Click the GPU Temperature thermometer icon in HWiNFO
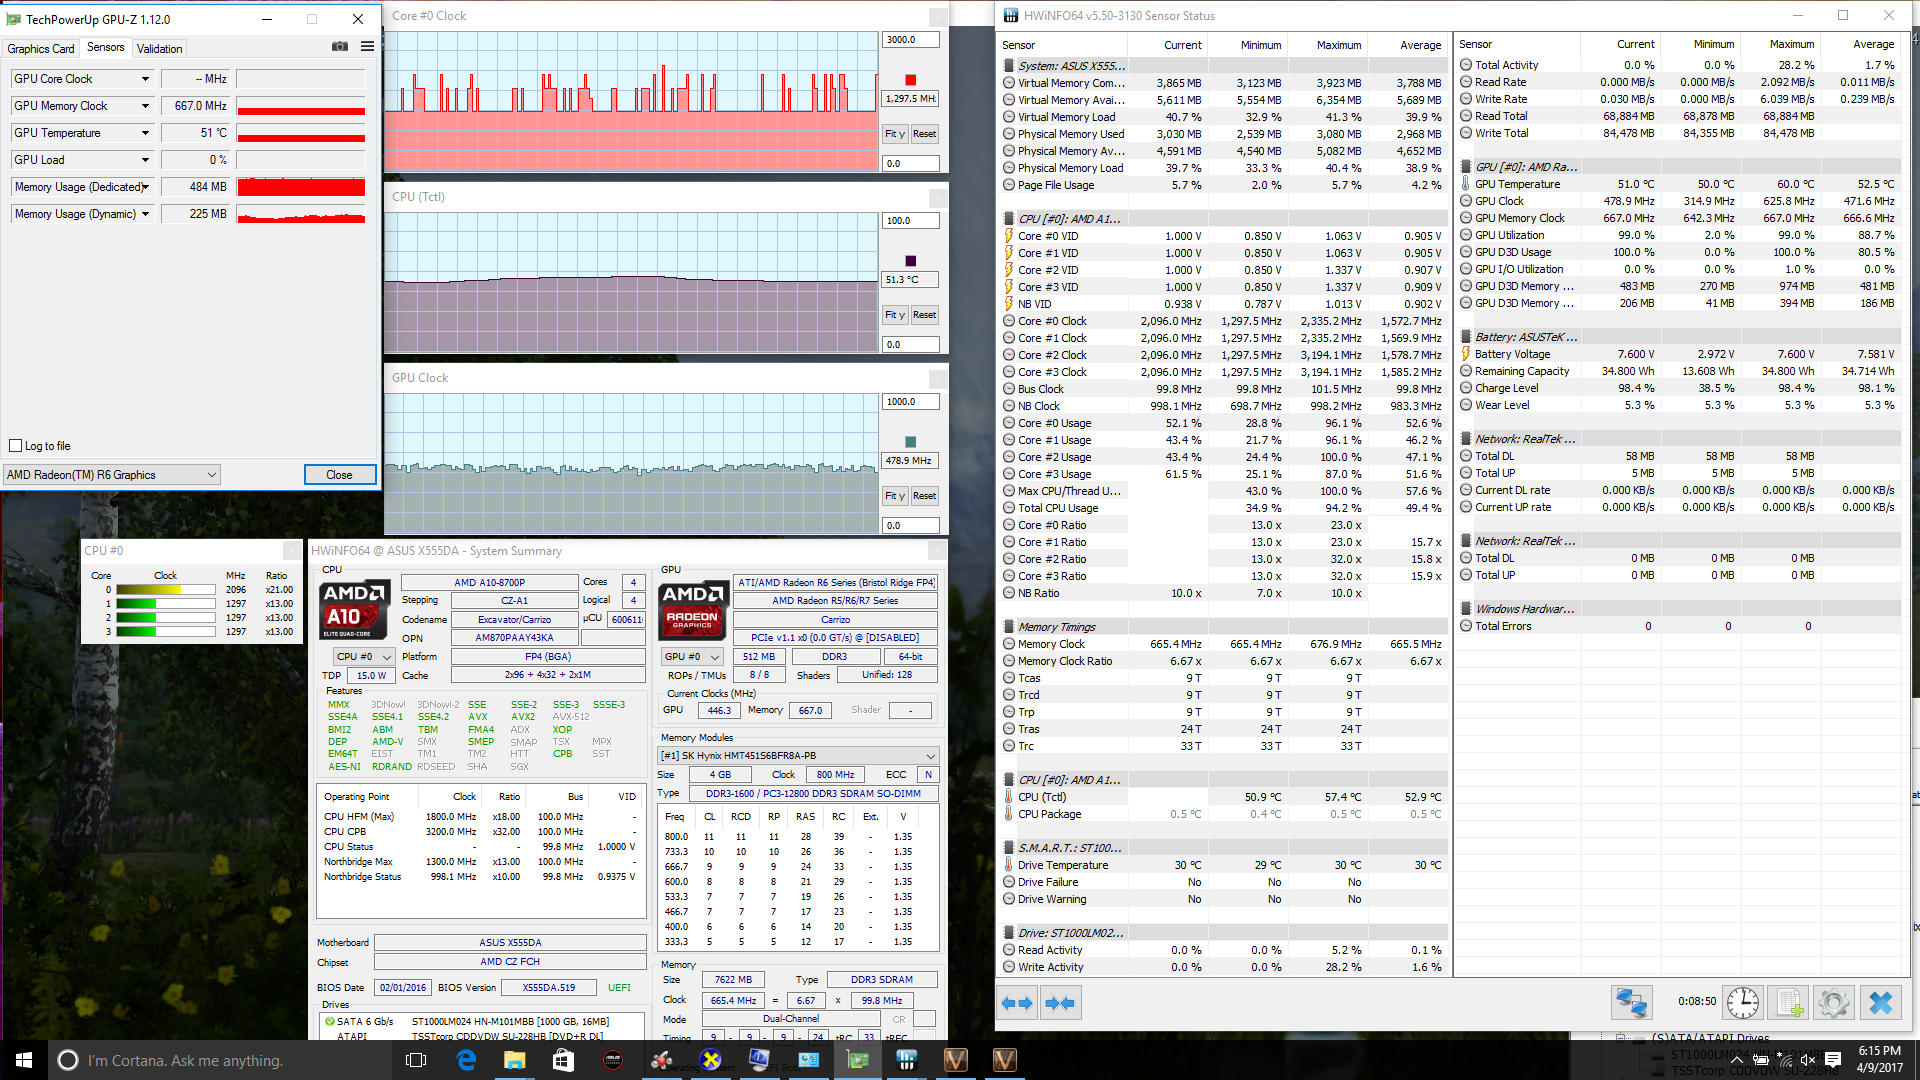Viewport: 1920px width, 1080px height. pyautogui.click(x=1466, y=184)
